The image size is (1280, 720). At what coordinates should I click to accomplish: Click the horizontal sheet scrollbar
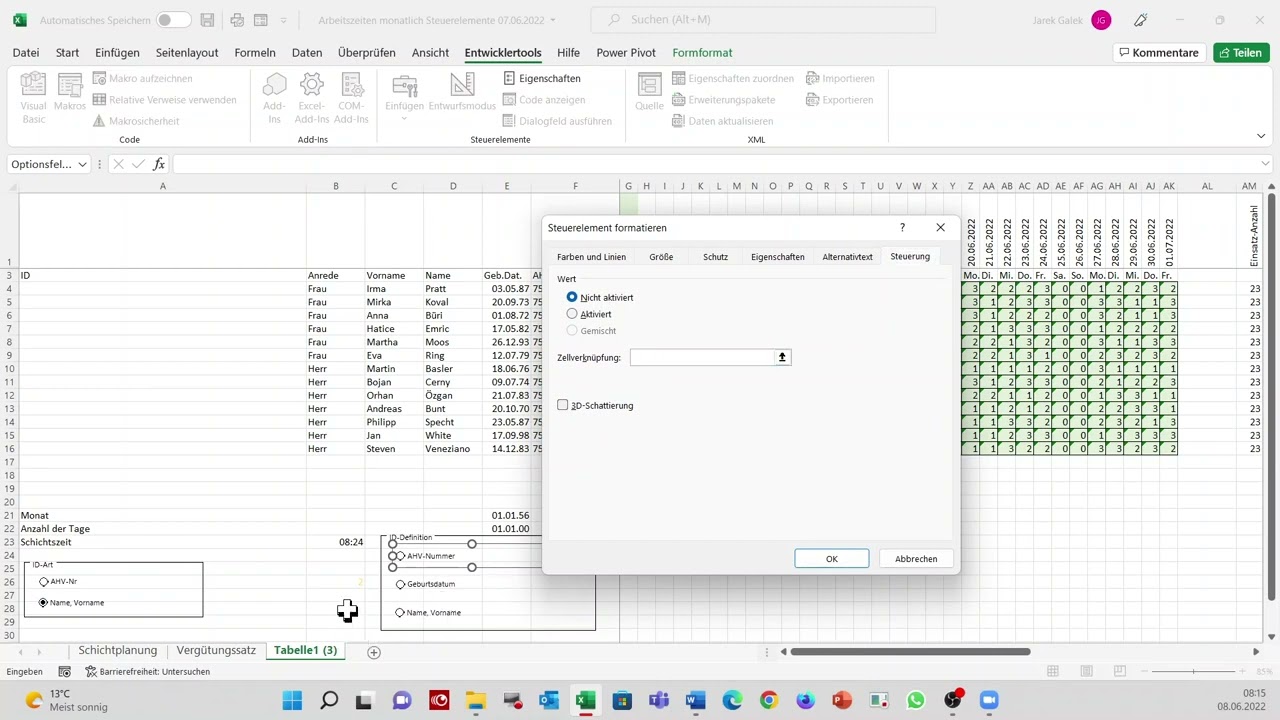(910, 652)
